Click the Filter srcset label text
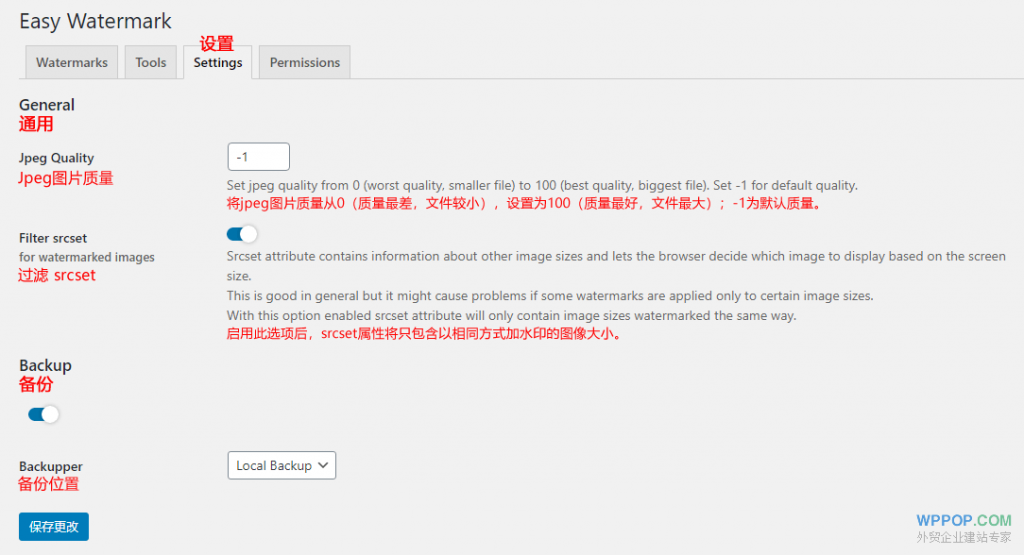This screenshot has height=555, width=1024. point(53,238)
